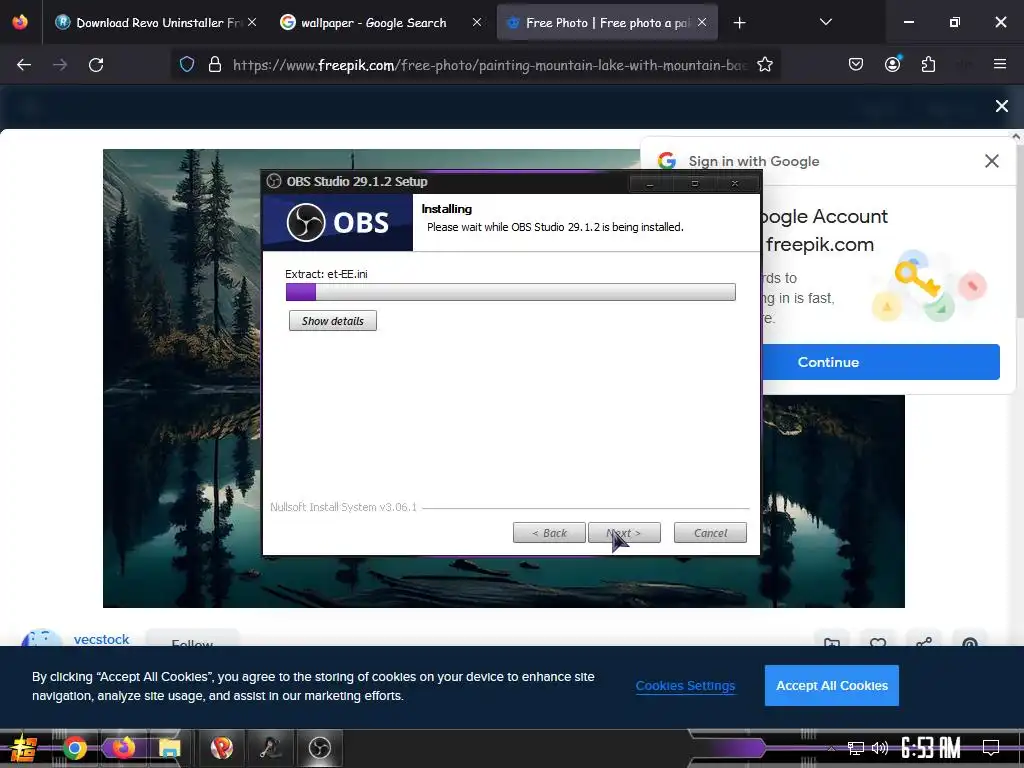Click the taskbar clock showing 6:53 AM

(x=931, y=748)
